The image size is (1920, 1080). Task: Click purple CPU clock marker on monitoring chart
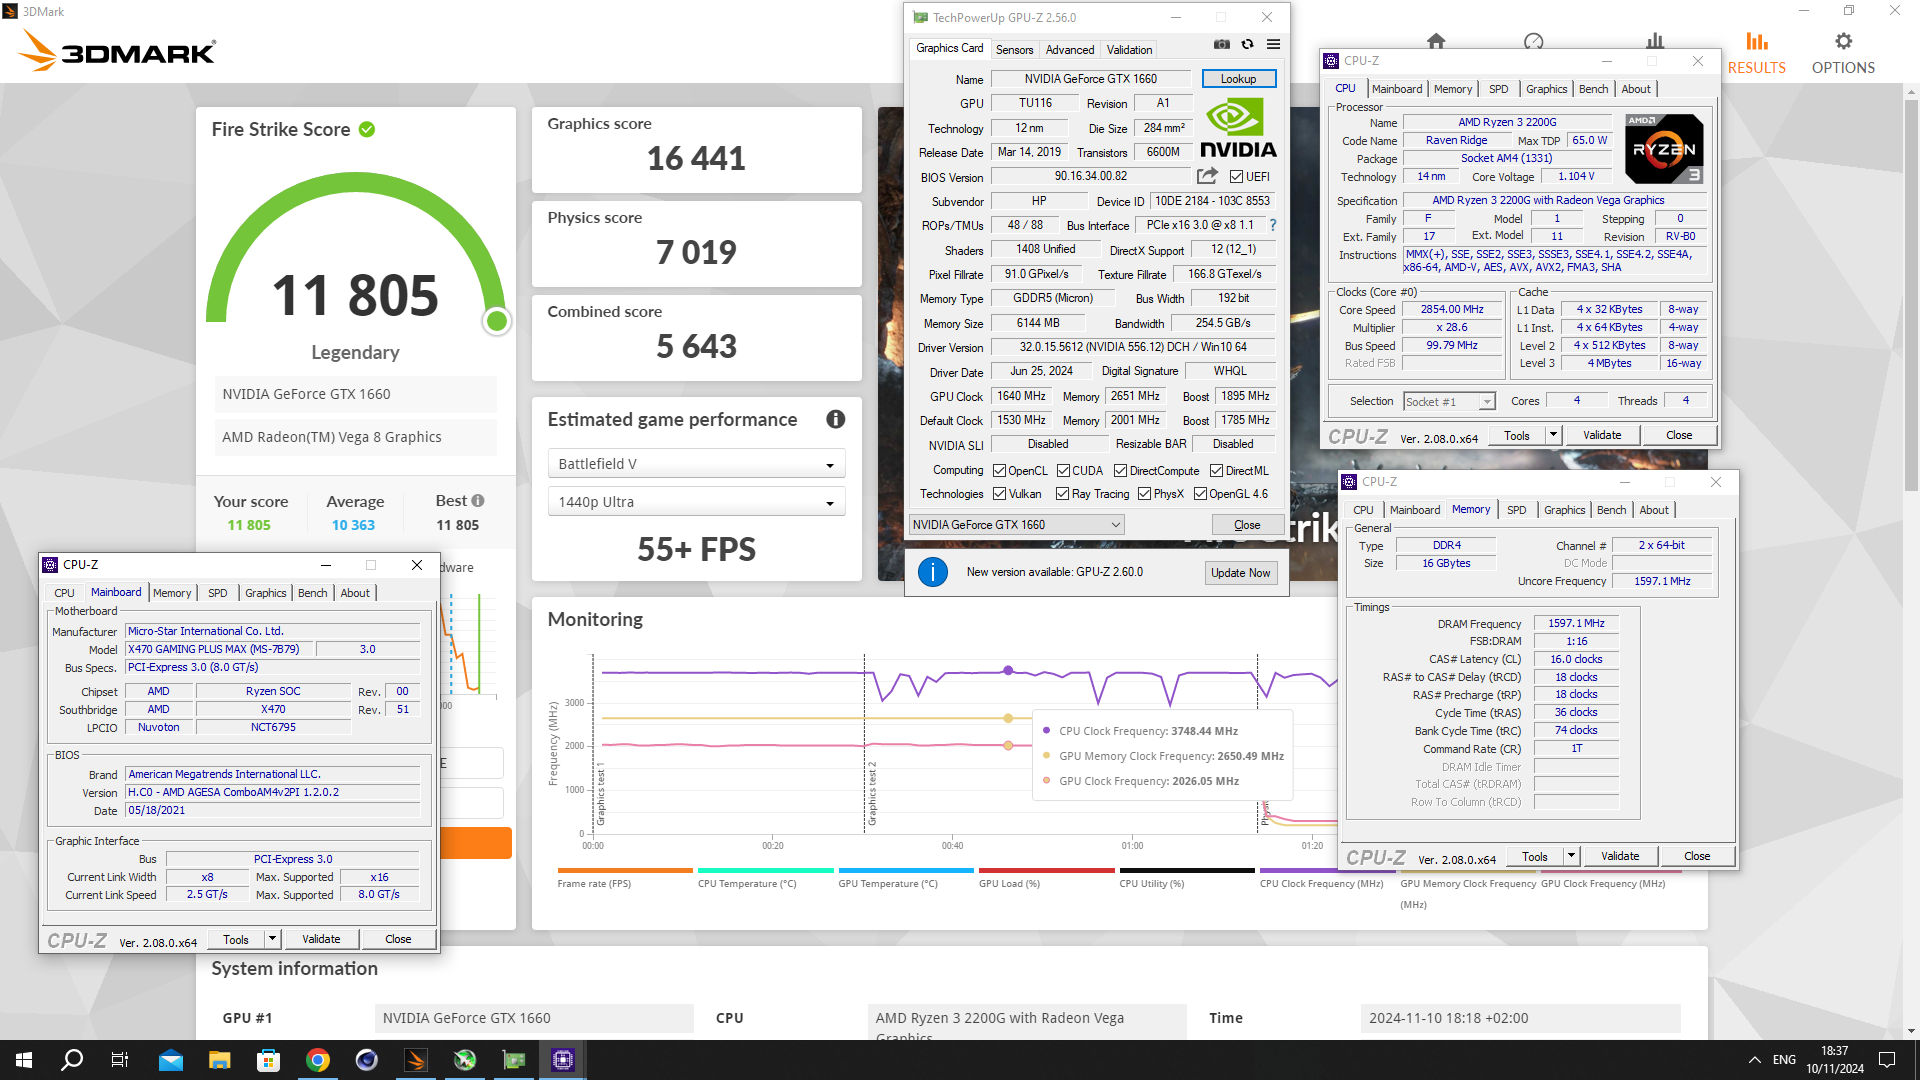(1008, 670)
